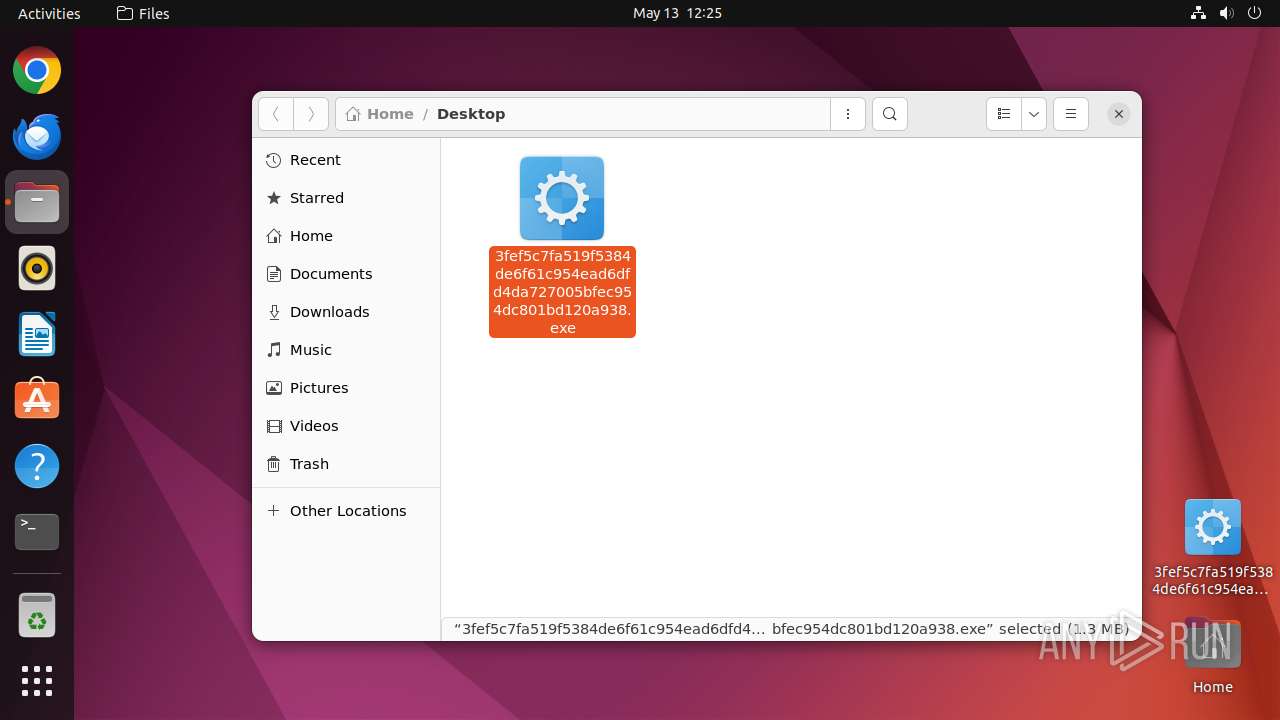1280x720 pixels.
Task: Launch Rhythmbox music player from dock
Action: point(37,269)
